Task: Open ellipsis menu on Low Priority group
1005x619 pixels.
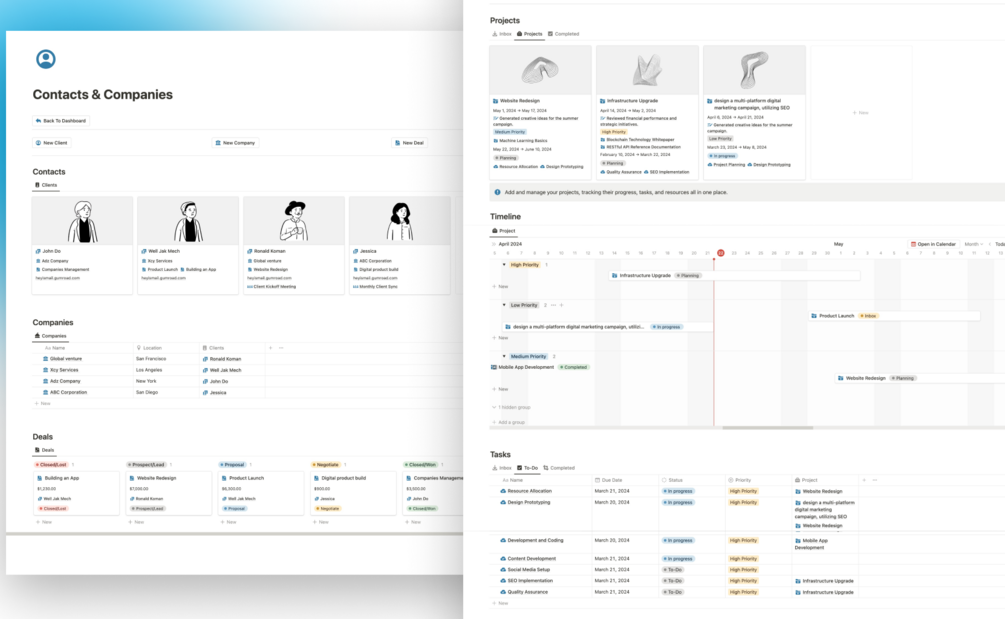Action: (554, 305)
